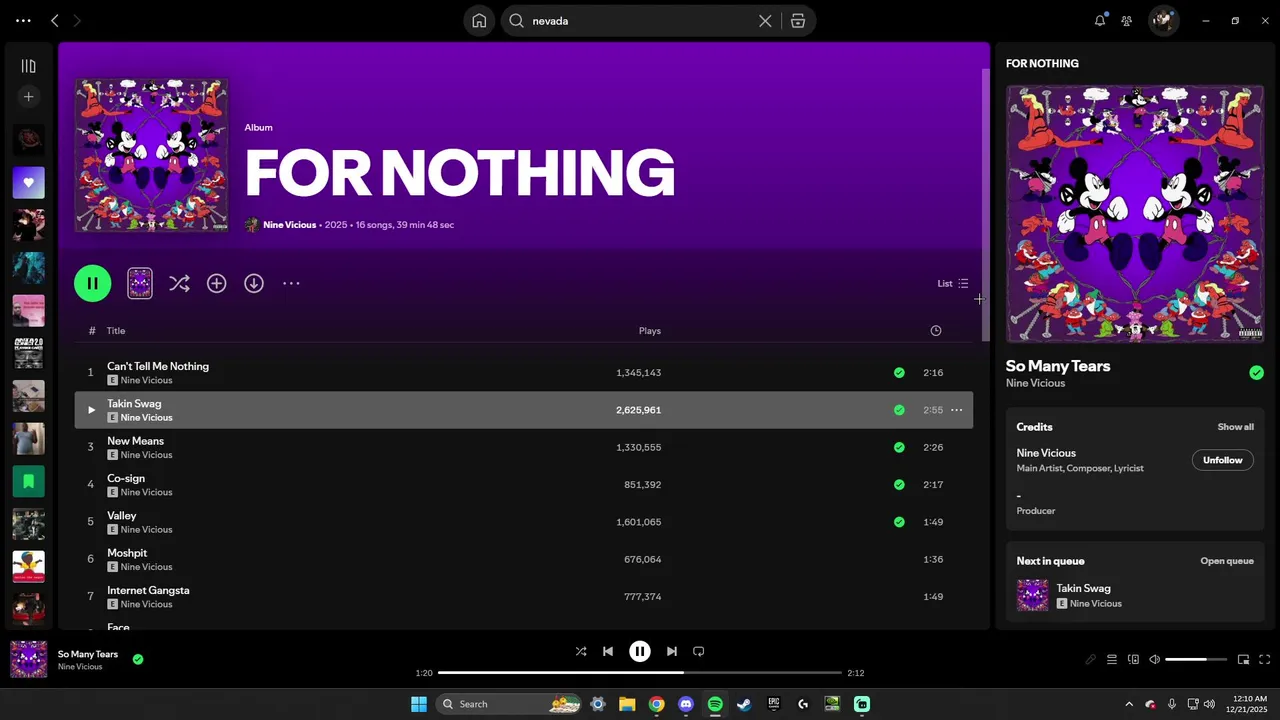Image resolution: width=1280 pixels, height=720 pixels.
Task: Click the Title column header
Action: (116, 331)
